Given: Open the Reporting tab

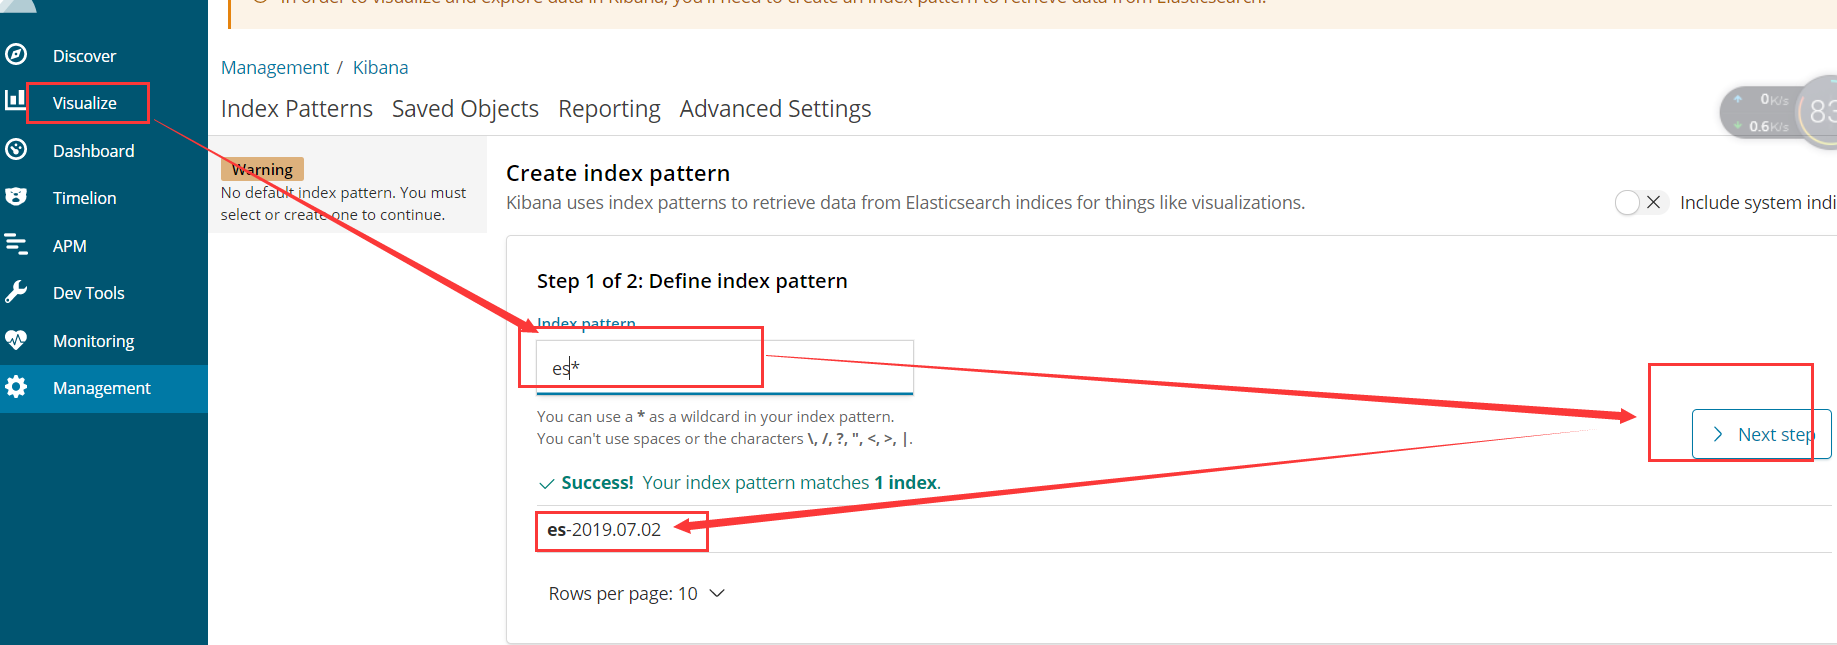Looking at the screenshot, I should click(x=609, y=109).
